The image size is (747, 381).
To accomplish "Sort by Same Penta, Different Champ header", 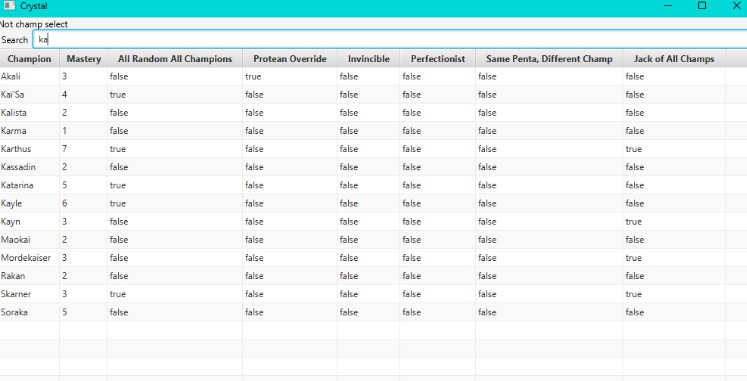I will [x=549, y=59].
